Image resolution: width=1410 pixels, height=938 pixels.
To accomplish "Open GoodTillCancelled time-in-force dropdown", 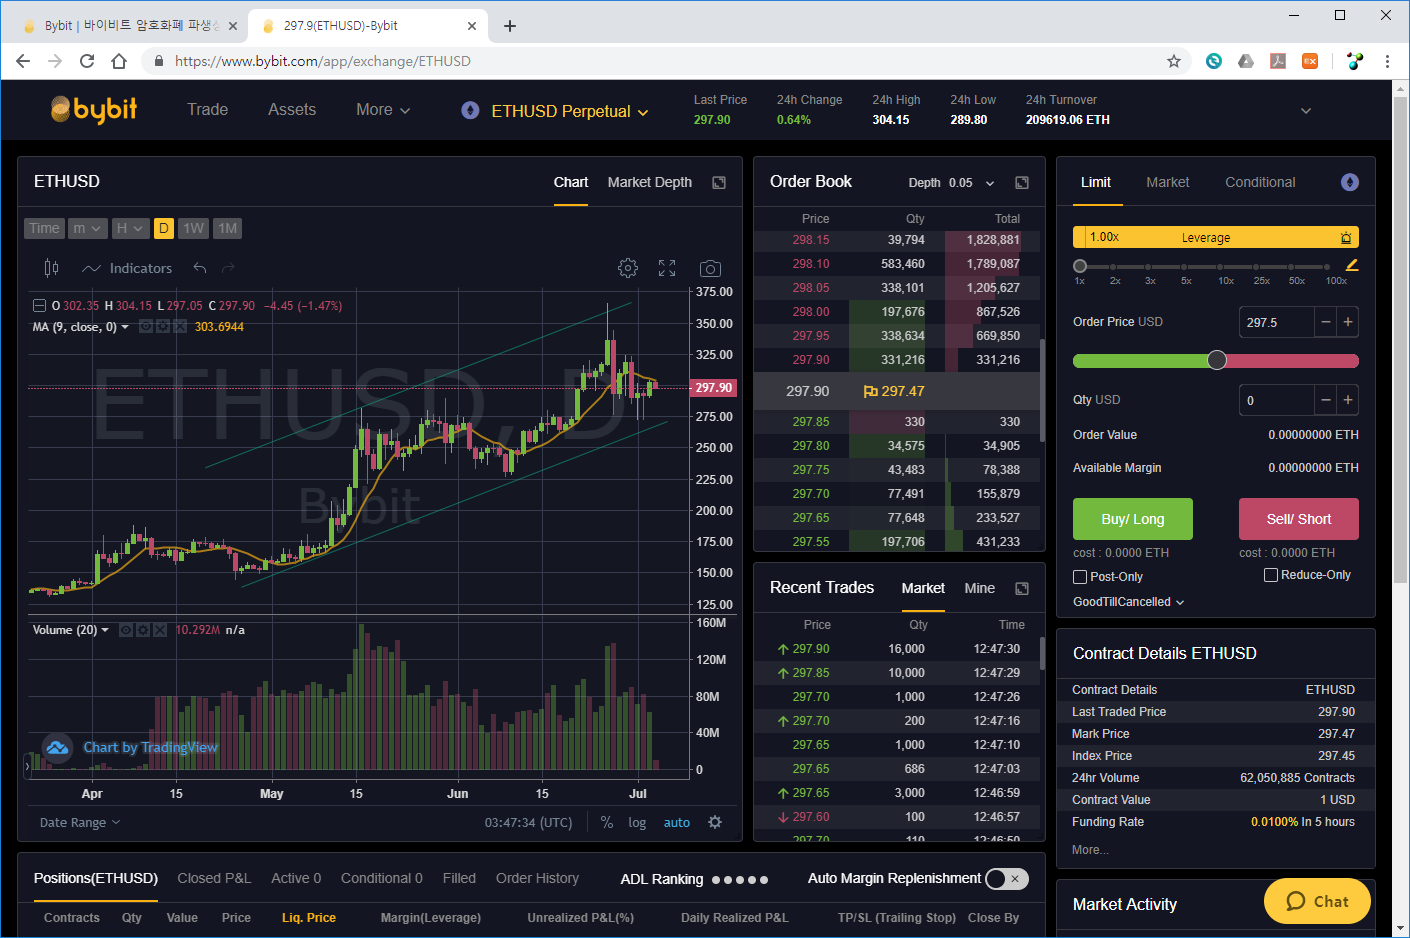I will pyautogui.click(x=1129, y=602).
